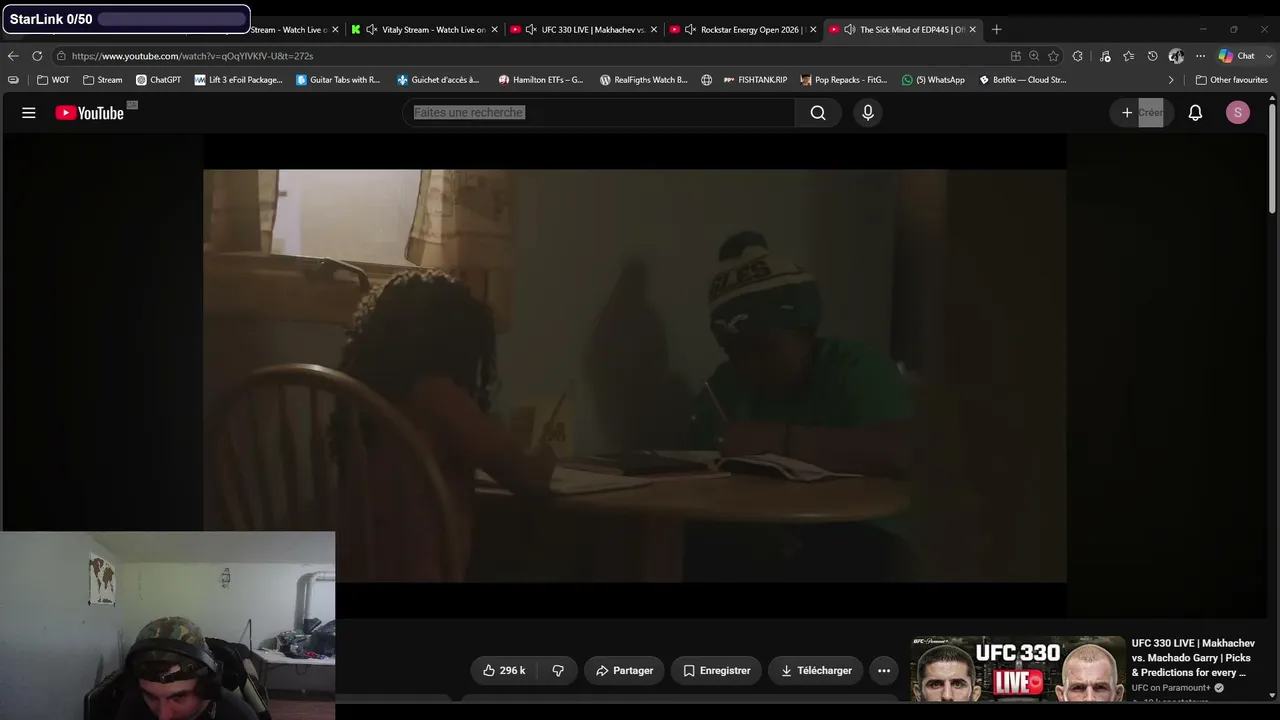Image resolution: width=1280 pixels, height=720 pixels.
Task: Open browser extensions puzzle icon
Action: point(1078,56)
